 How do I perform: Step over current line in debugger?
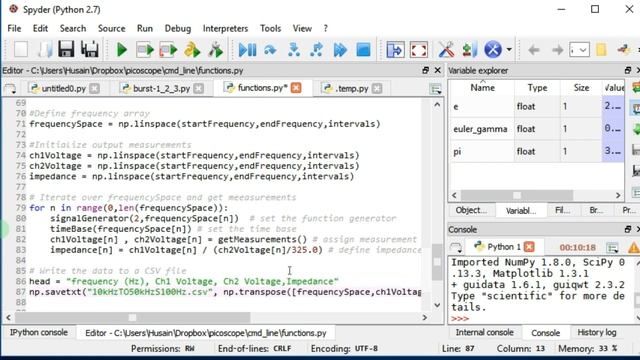click(x=270, y=50)
